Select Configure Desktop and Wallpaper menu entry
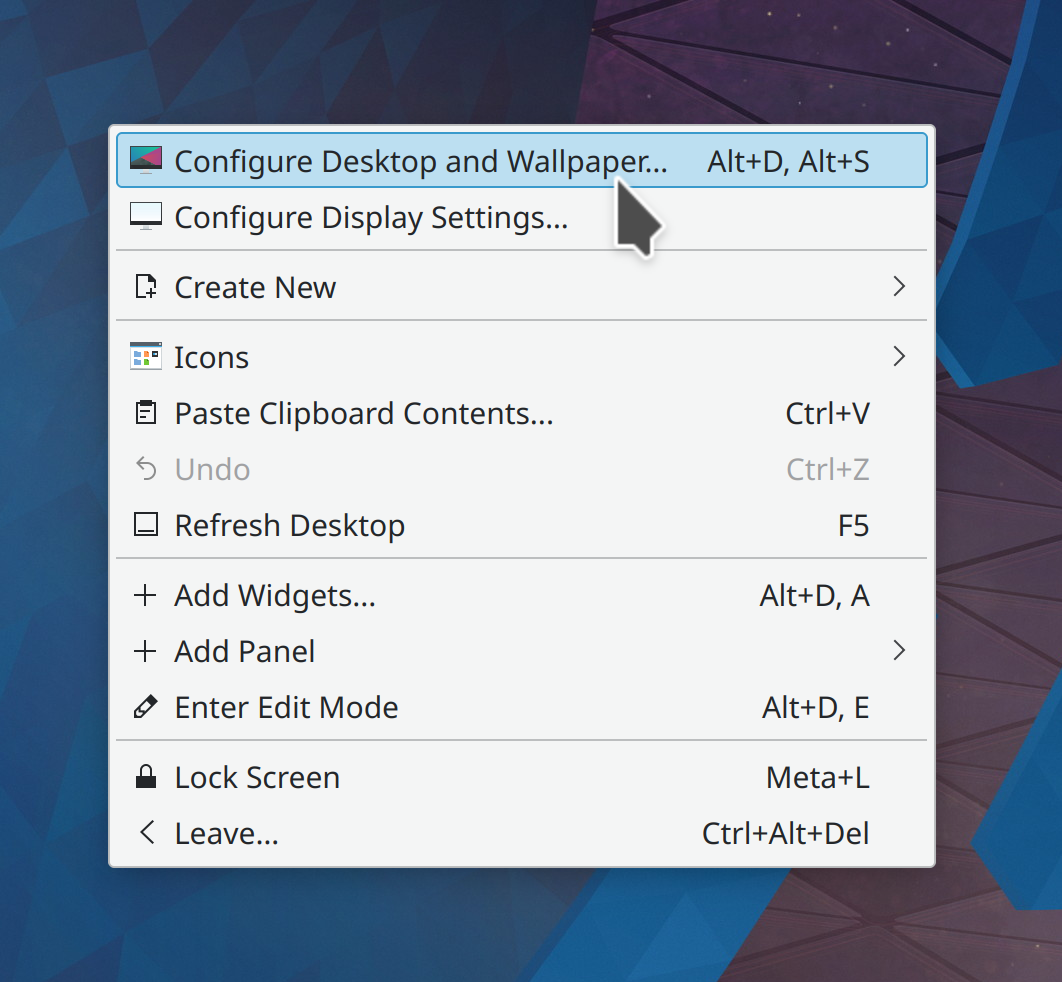Viewport: 1062px width, 982px height. 420,161
